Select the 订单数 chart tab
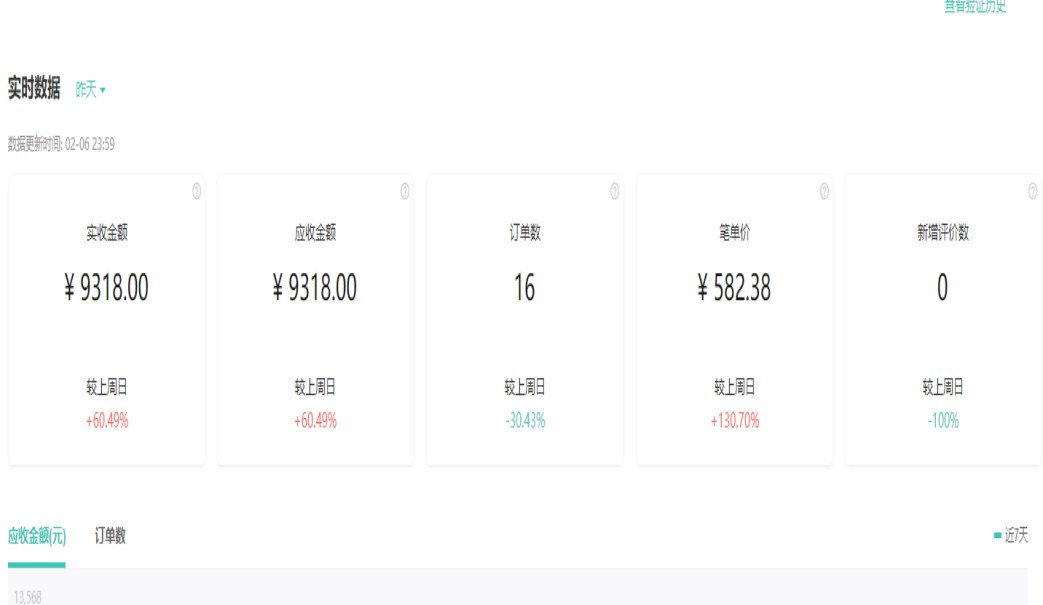Viewport: 1043px width, 605px height. pos(110,536)
